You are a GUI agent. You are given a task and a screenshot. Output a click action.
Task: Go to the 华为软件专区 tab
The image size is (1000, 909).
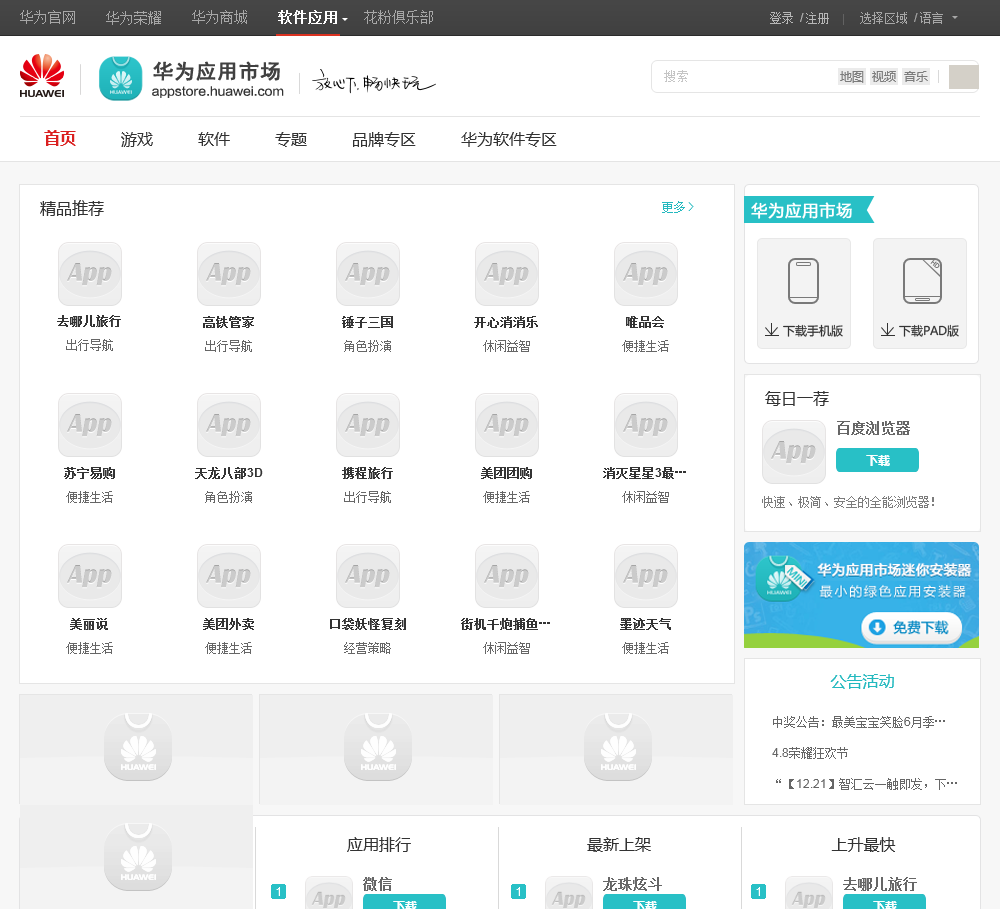click(x=508, y=139)
